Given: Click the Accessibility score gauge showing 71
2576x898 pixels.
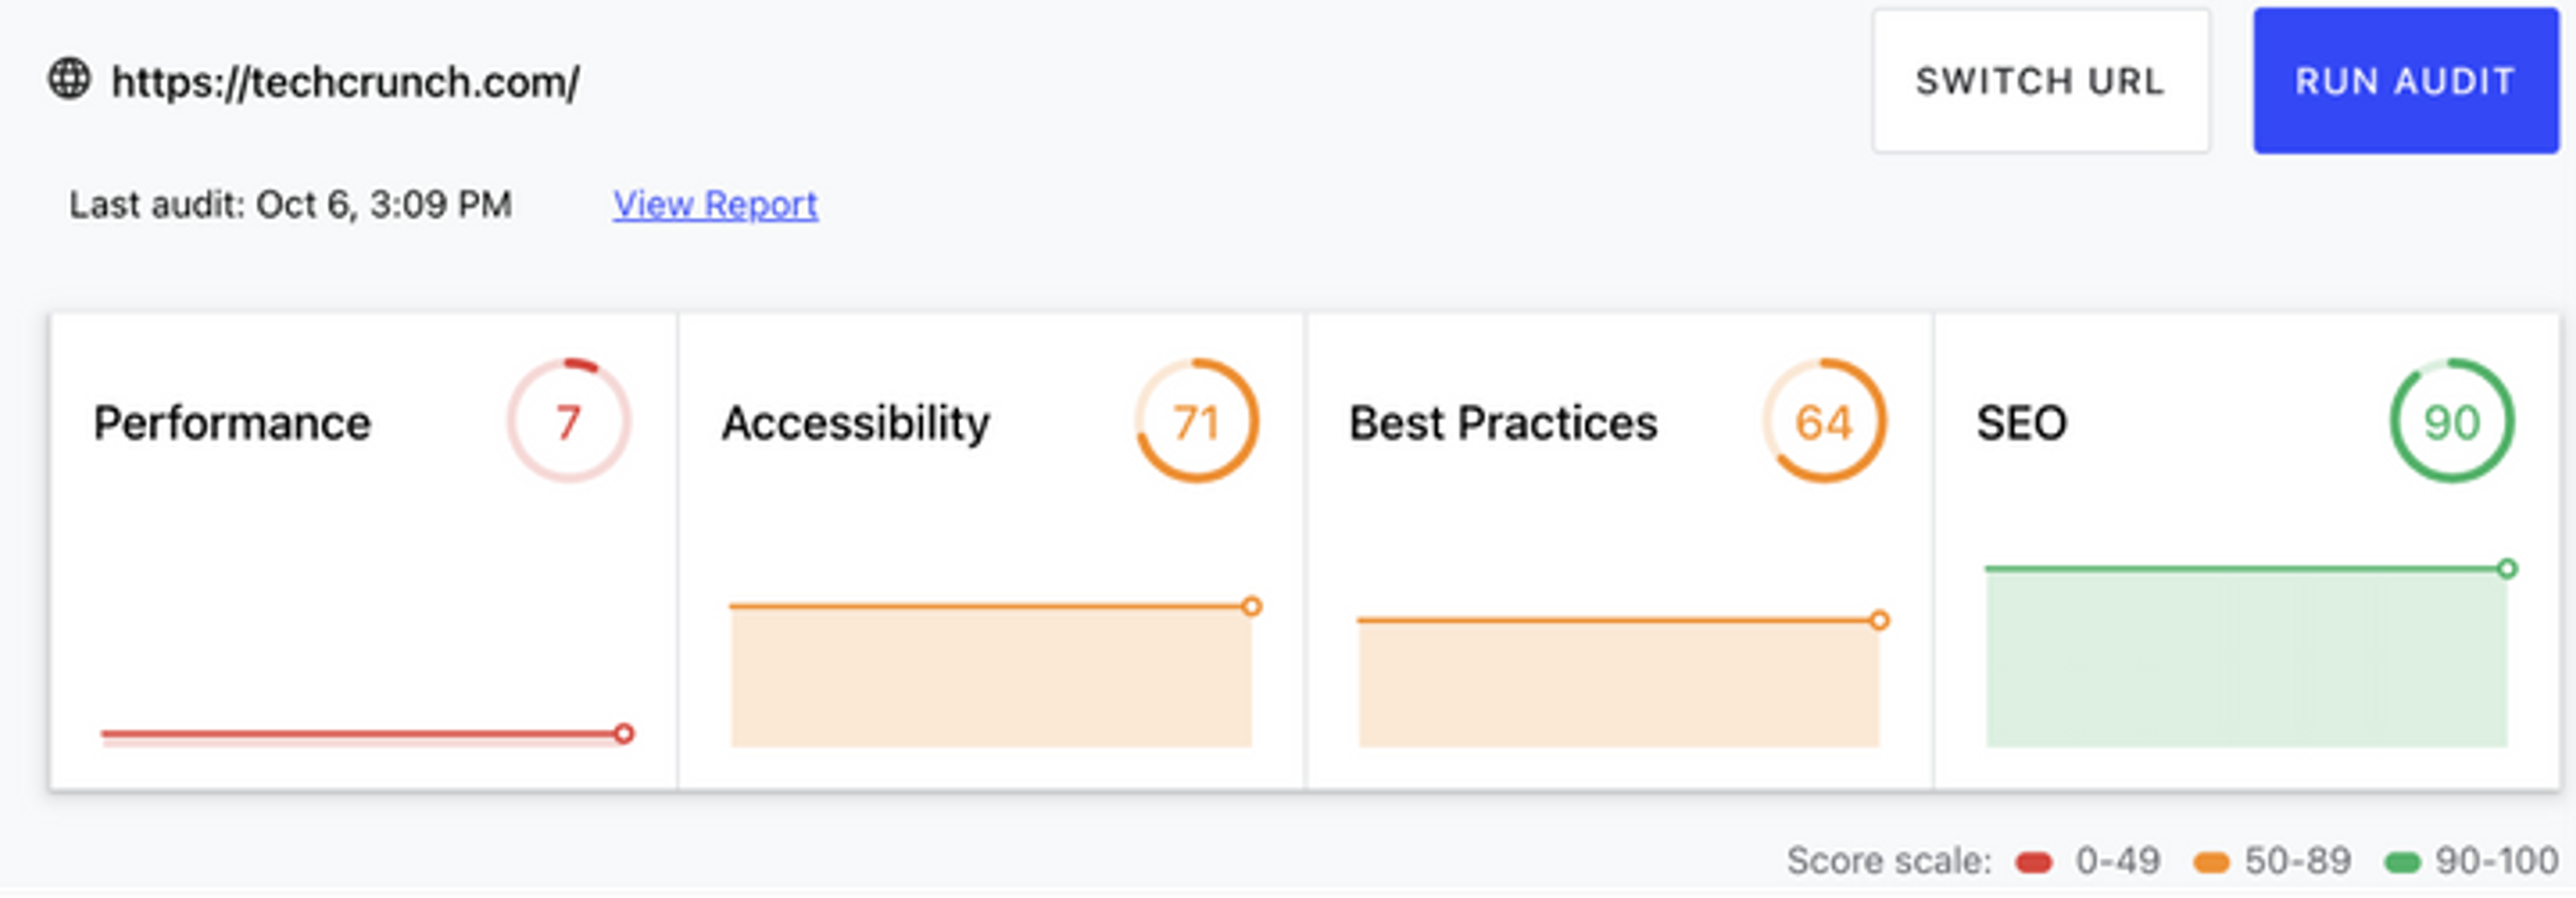Looking at the screenshot, I should [x=1196, y=421].
